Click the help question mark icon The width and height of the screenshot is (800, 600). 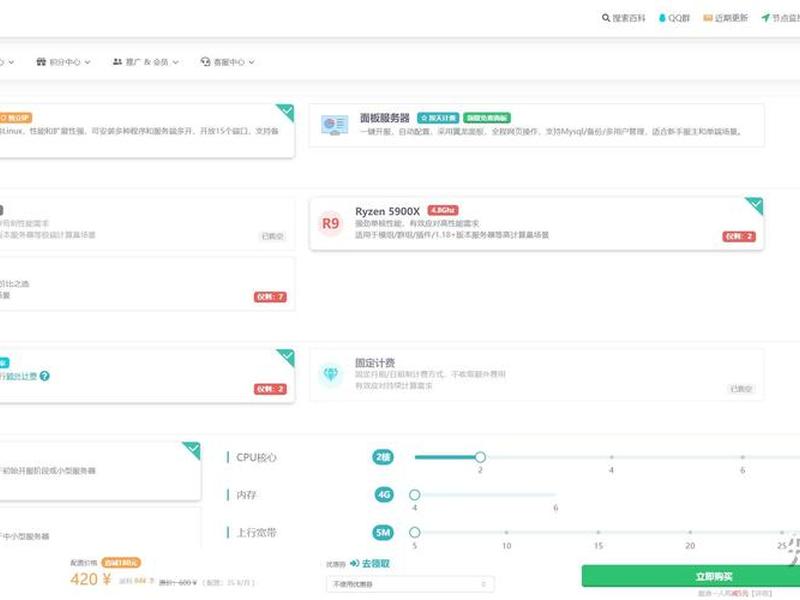(45, 376)
